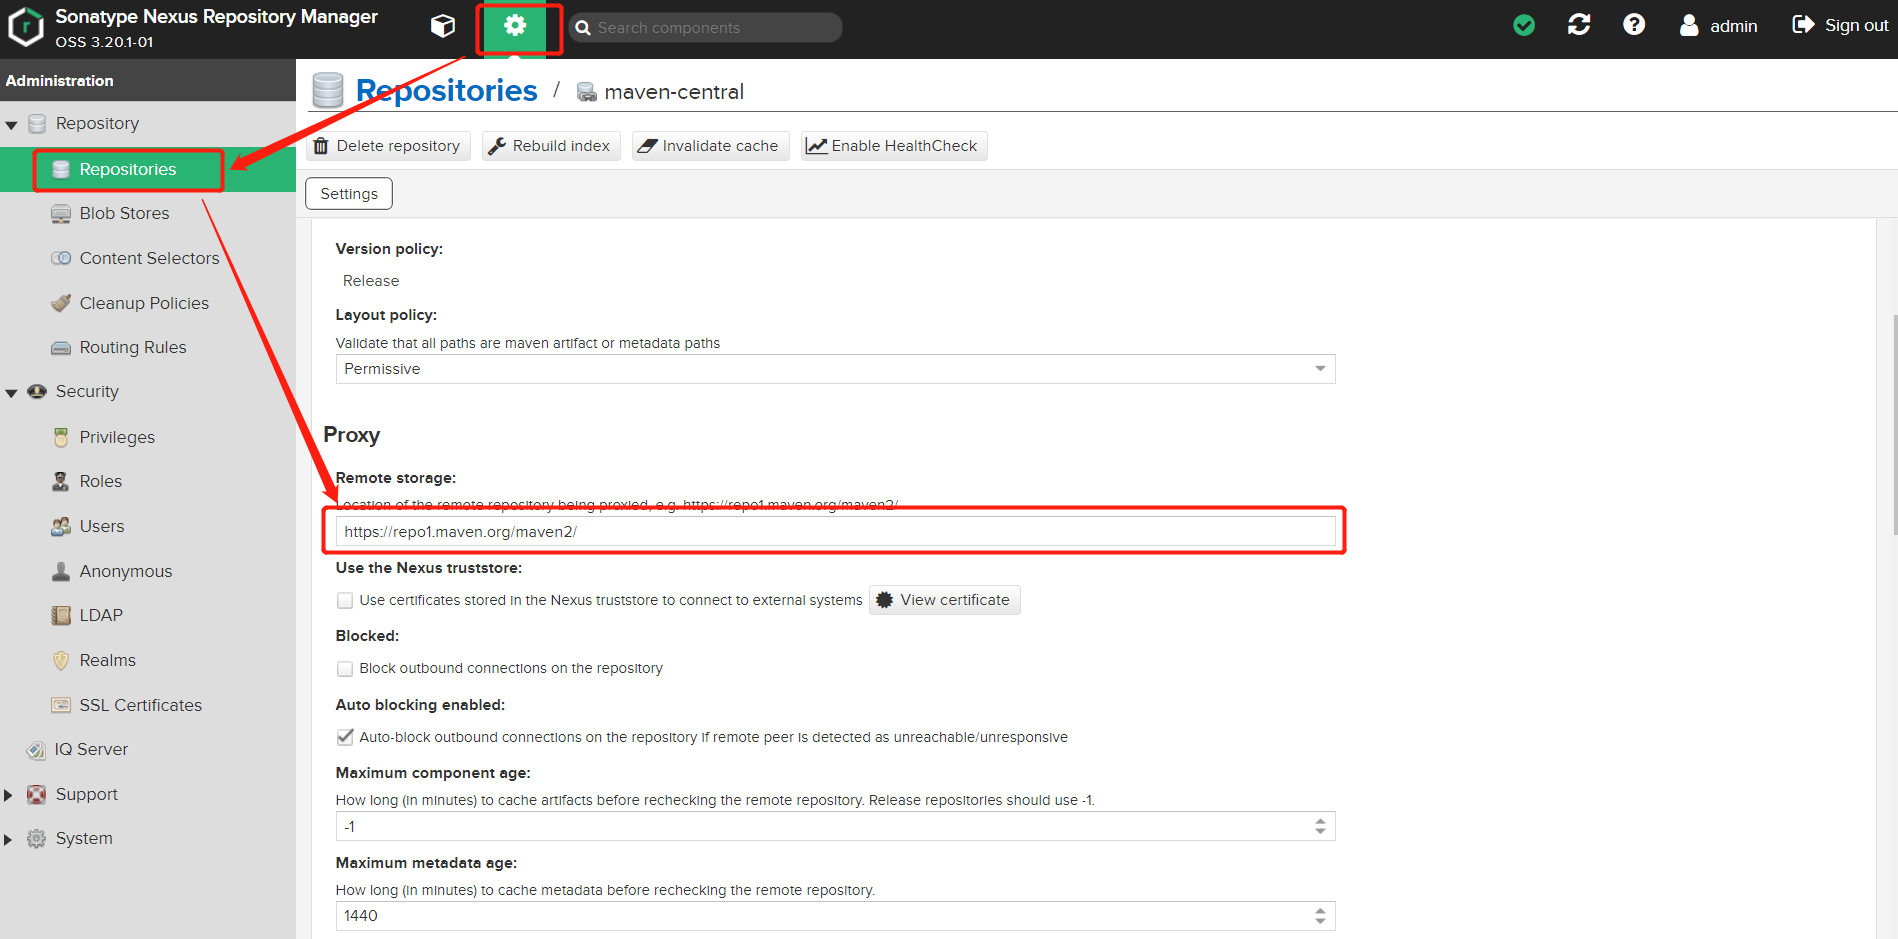1898x939 pixels.
Task: Open Blob Stores
Action: click(x=124, y=213)
